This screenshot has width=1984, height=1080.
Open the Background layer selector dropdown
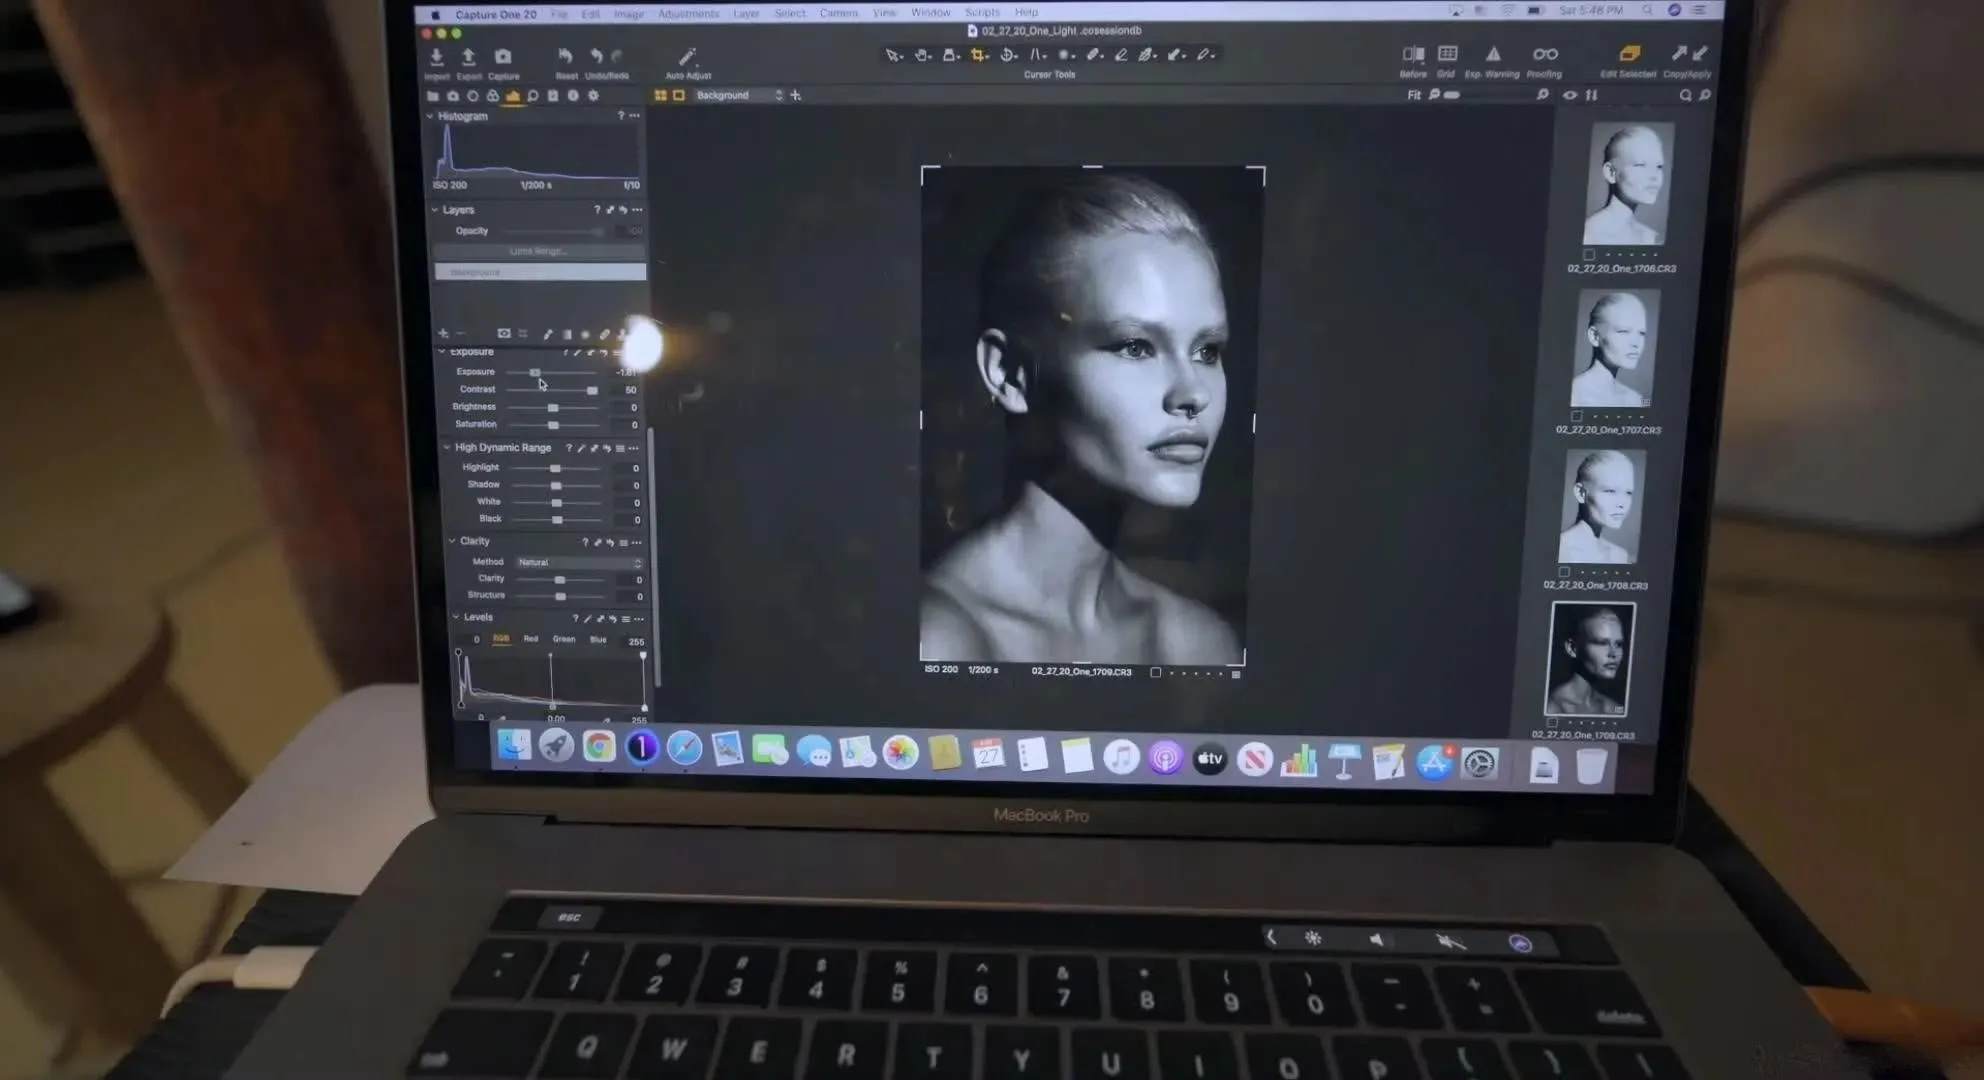[x=739, y=96]
